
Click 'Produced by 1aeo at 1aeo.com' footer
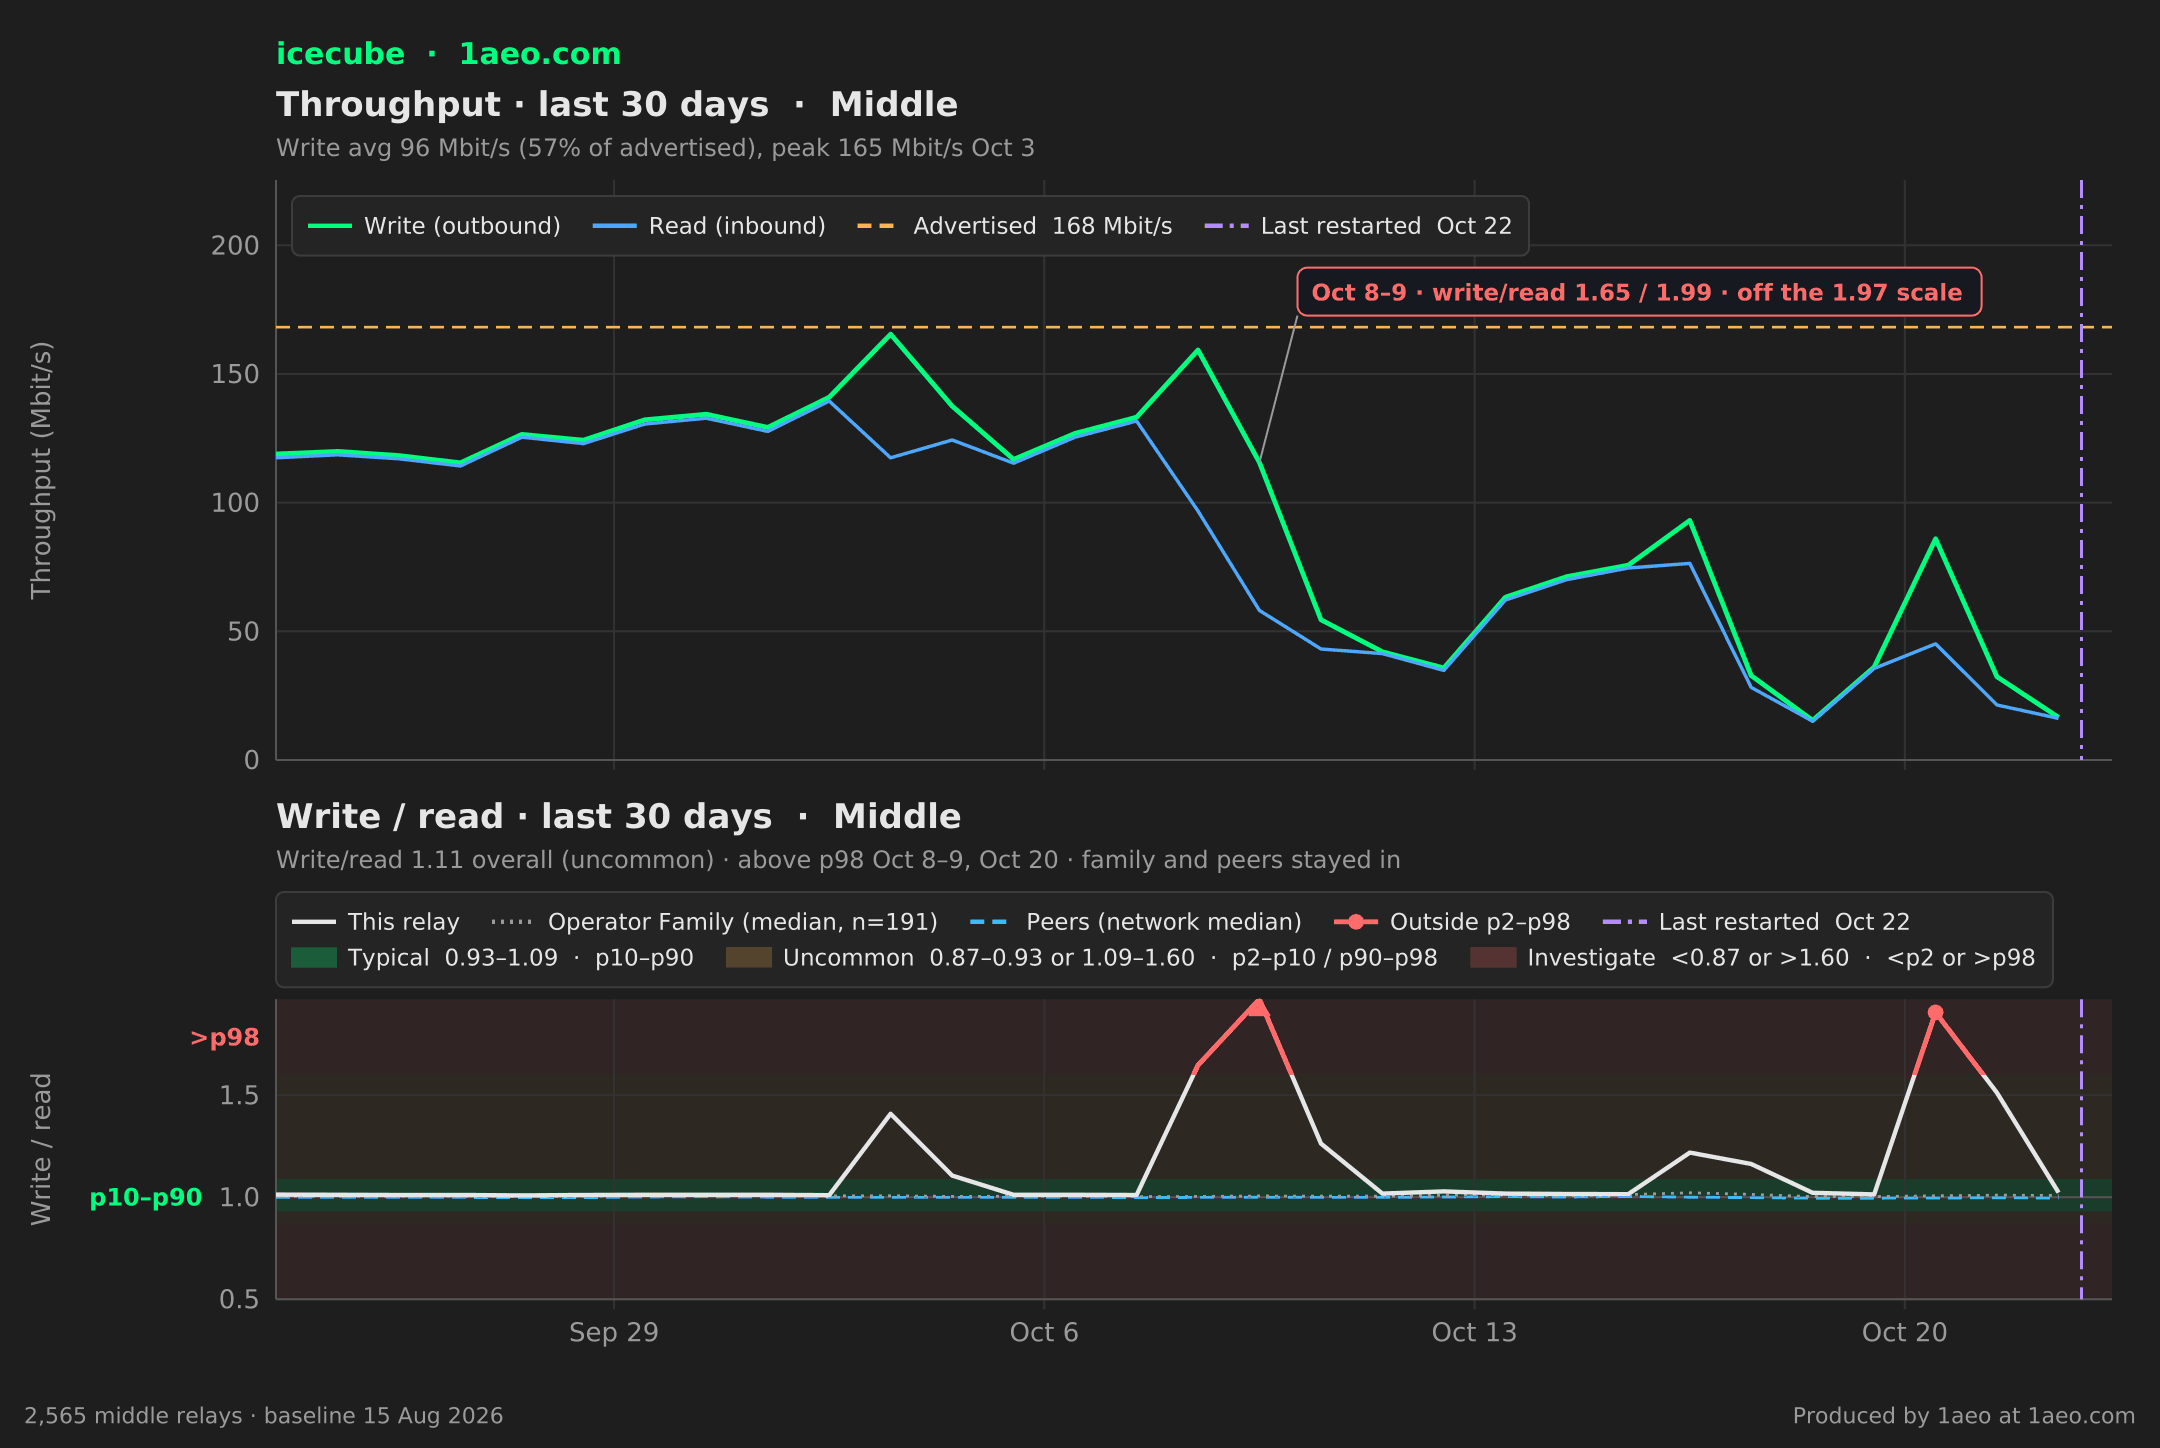point(1964,1416)
